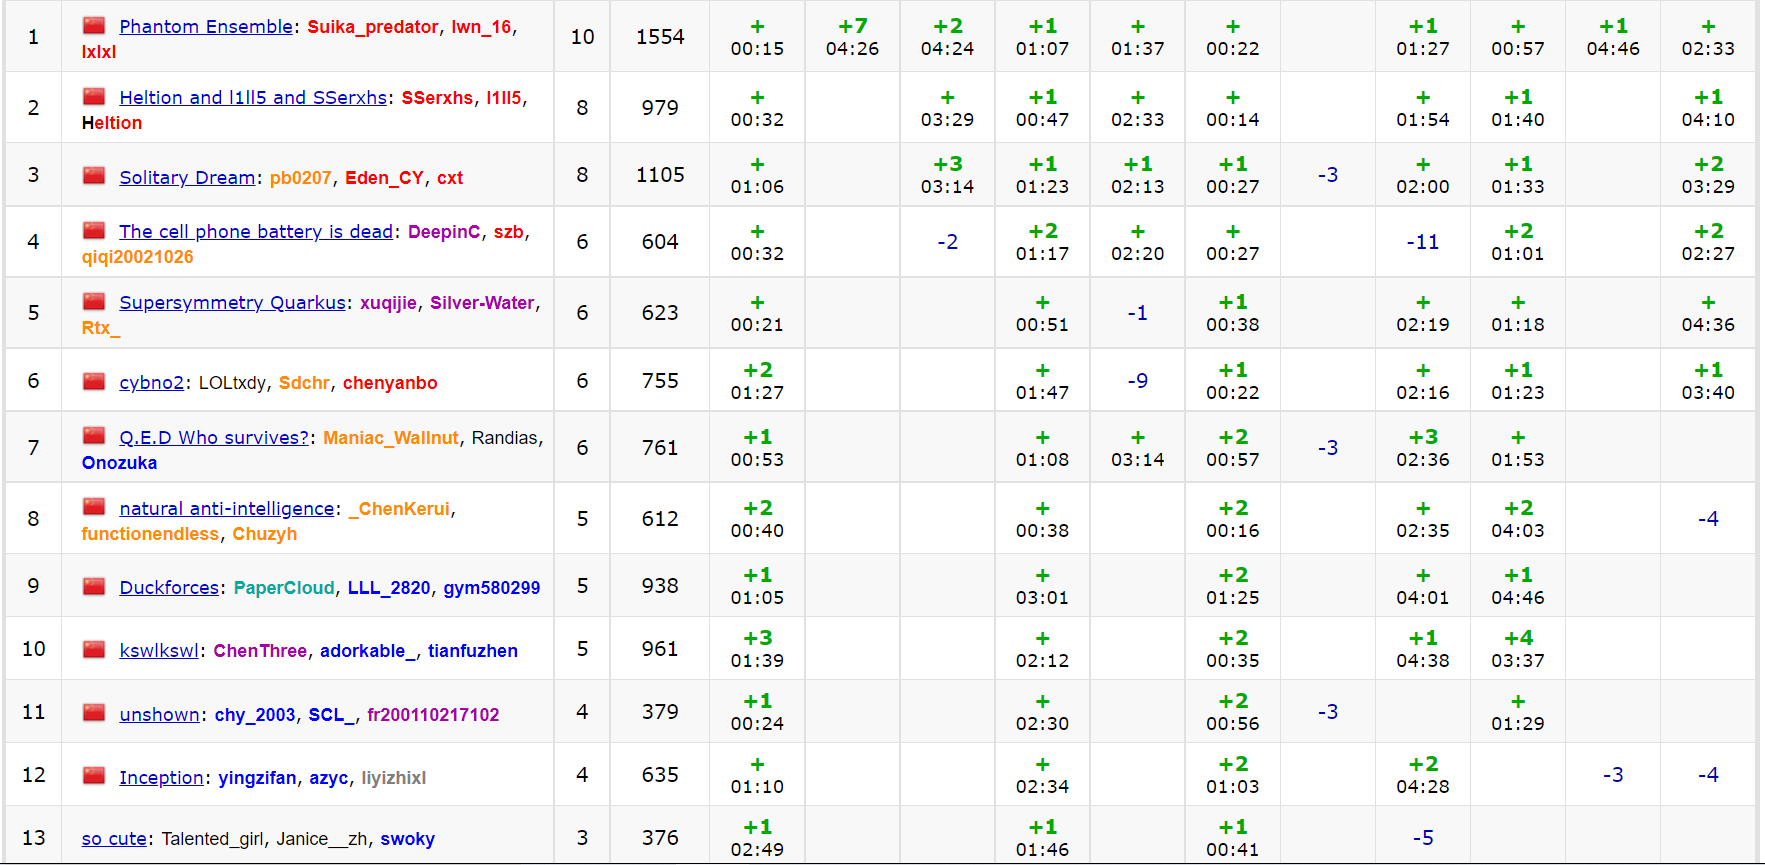
Task: Click the flag icon next to cybno2
Action: pos(94,381)
